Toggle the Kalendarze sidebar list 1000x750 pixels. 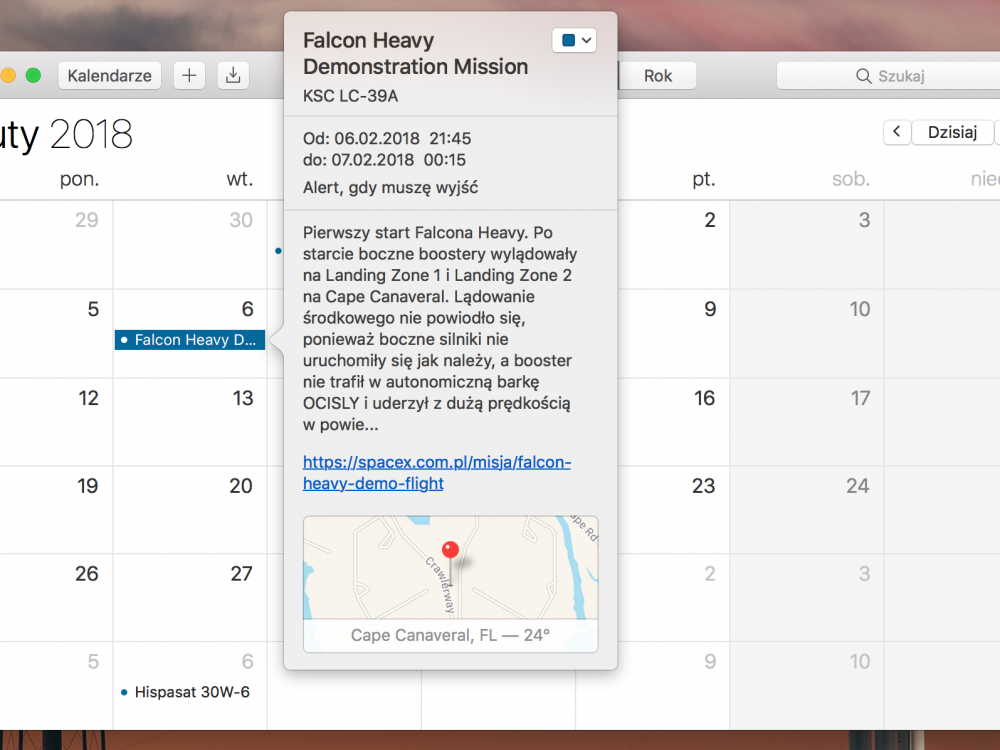click(110, 76)
